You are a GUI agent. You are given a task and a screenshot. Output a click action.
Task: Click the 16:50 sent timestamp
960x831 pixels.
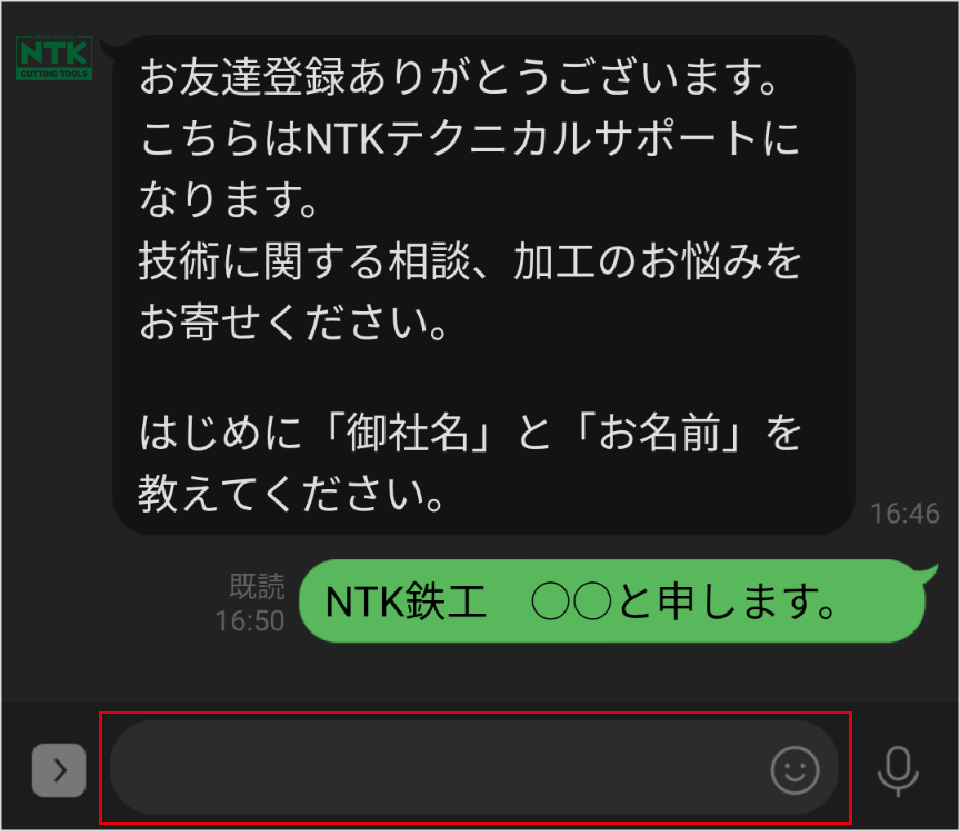(x=250, y=621)
